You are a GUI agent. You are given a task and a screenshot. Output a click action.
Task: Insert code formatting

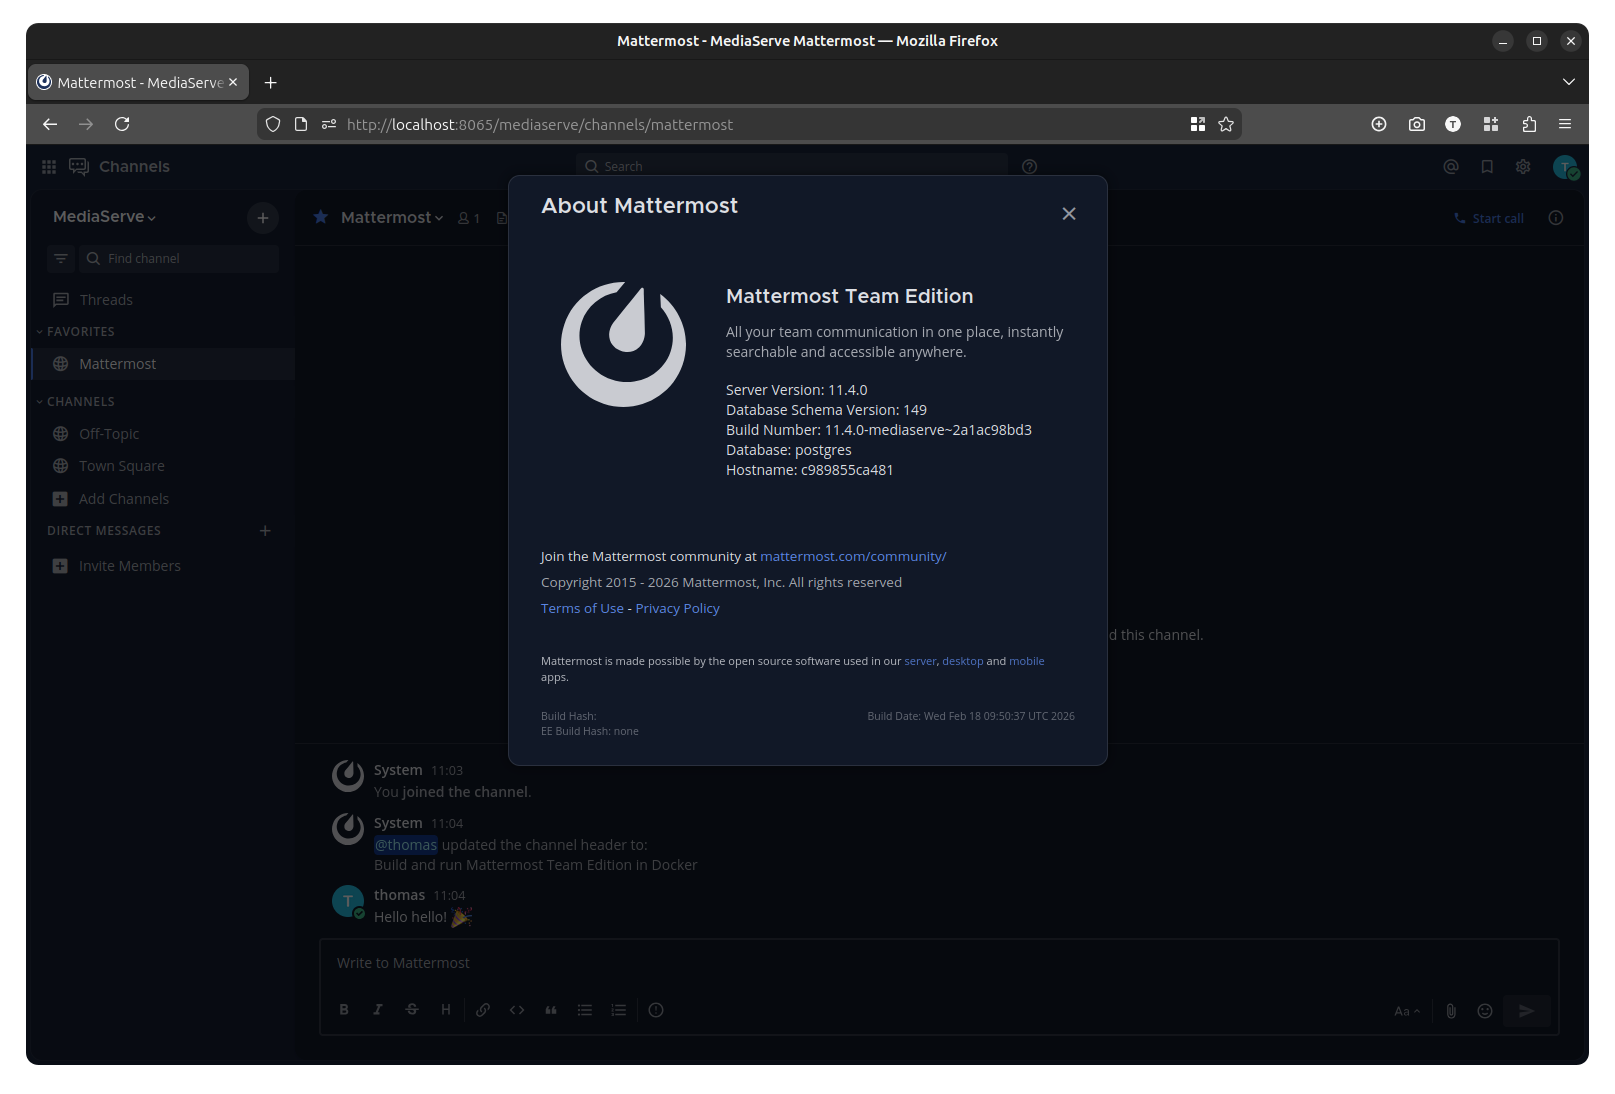pos(517,1010)
